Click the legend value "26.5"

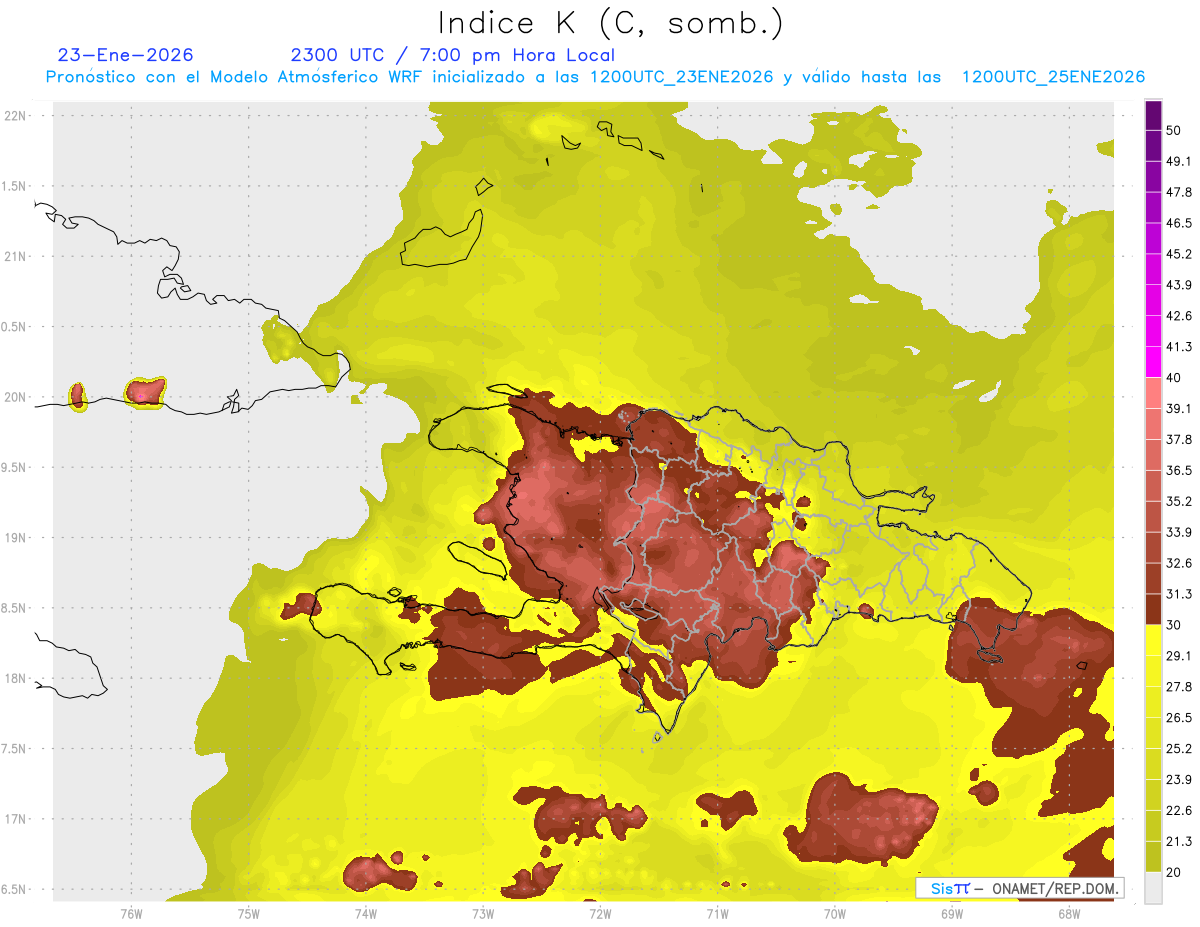coord(1179,718)
